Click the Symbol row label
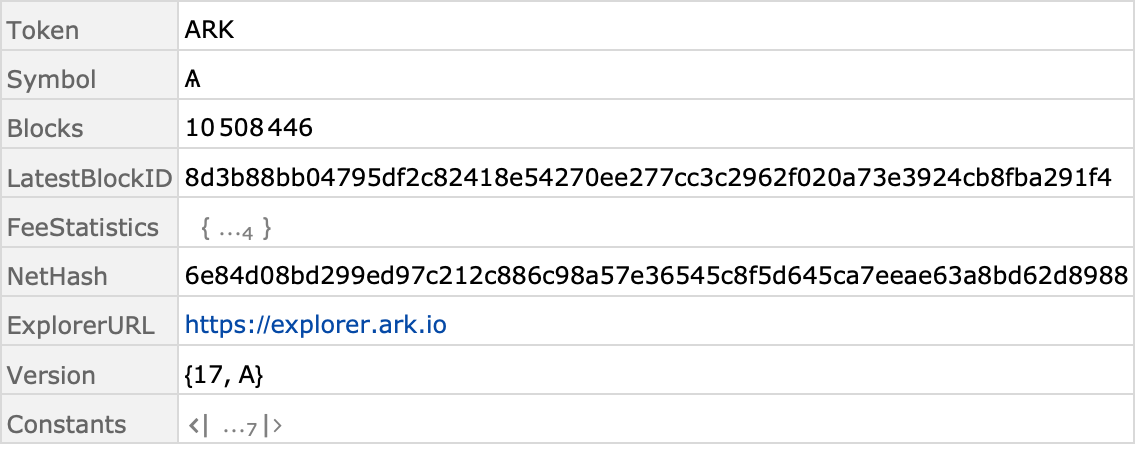The height and width of the screenshot is (475, 1137). (x=51, y=80)
